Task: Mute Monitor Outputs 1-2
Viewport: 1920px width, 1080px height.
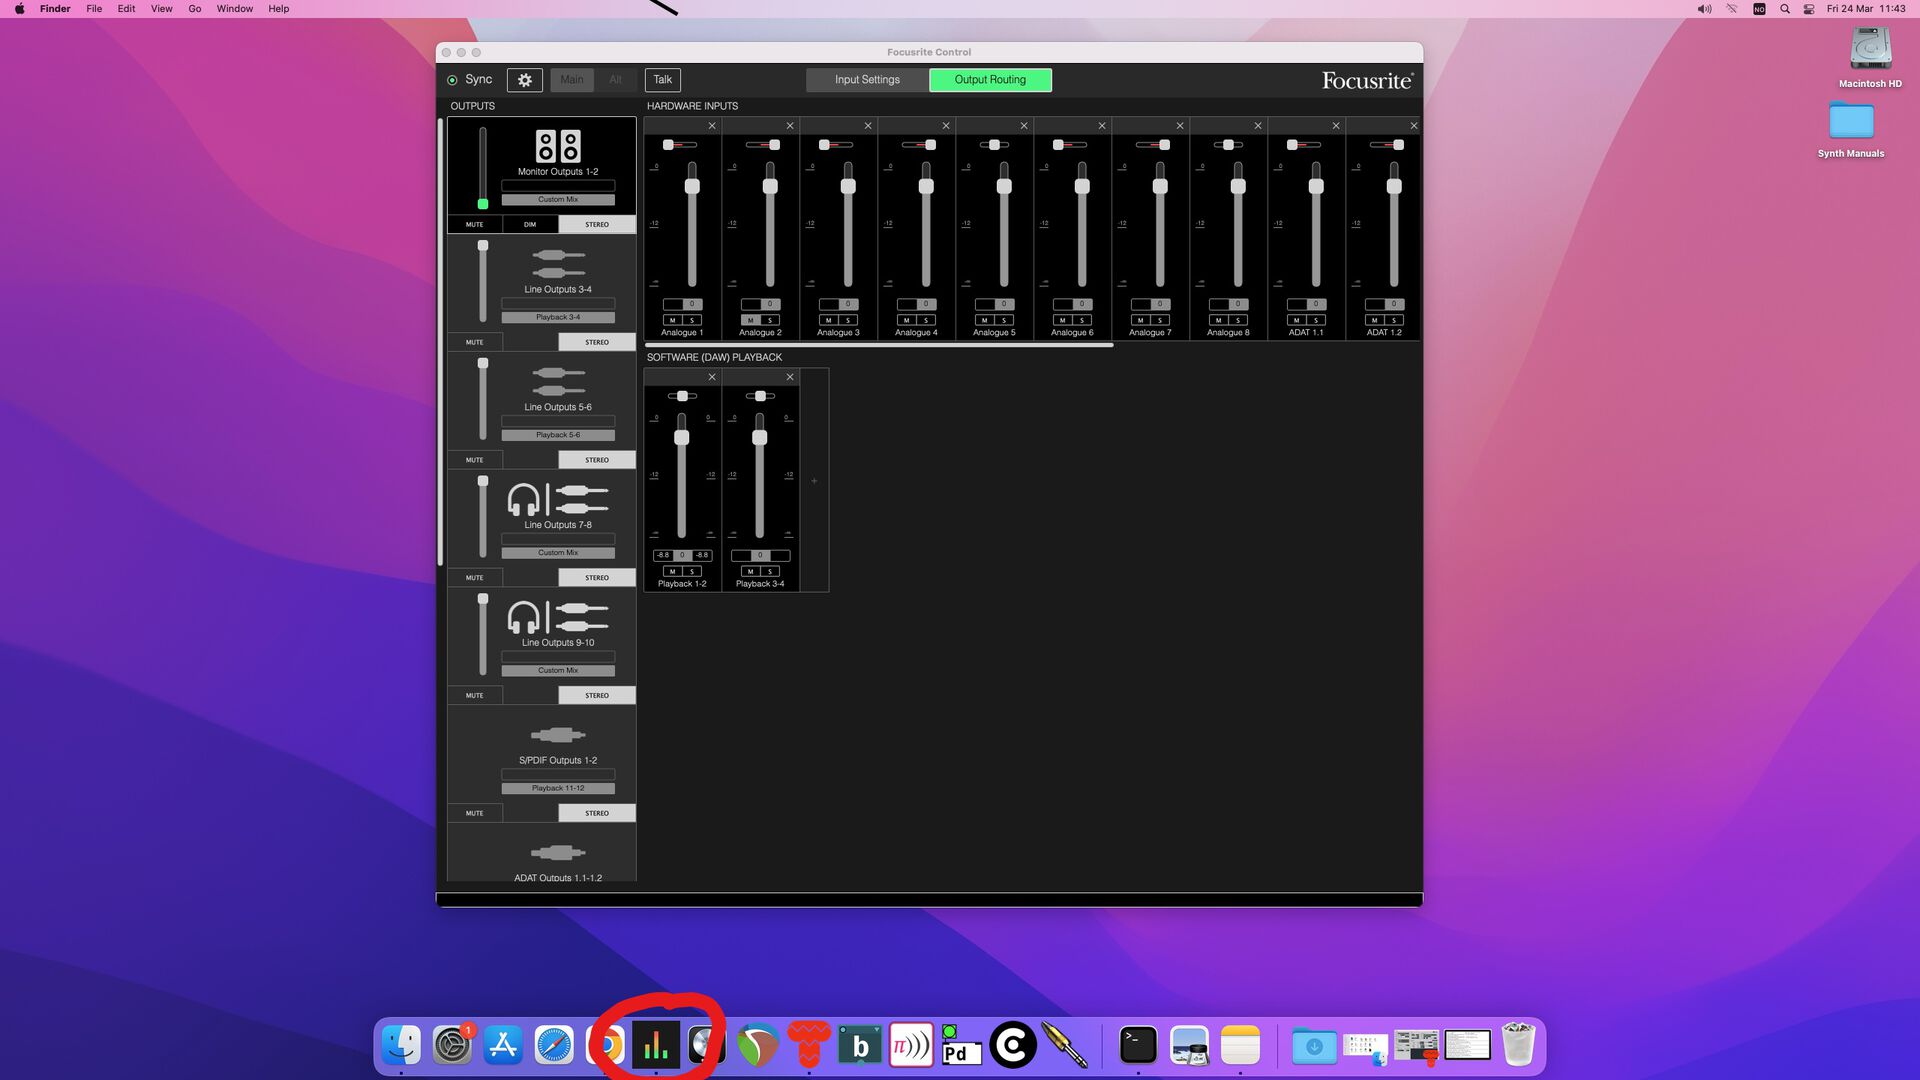Action: pos(474,225)
